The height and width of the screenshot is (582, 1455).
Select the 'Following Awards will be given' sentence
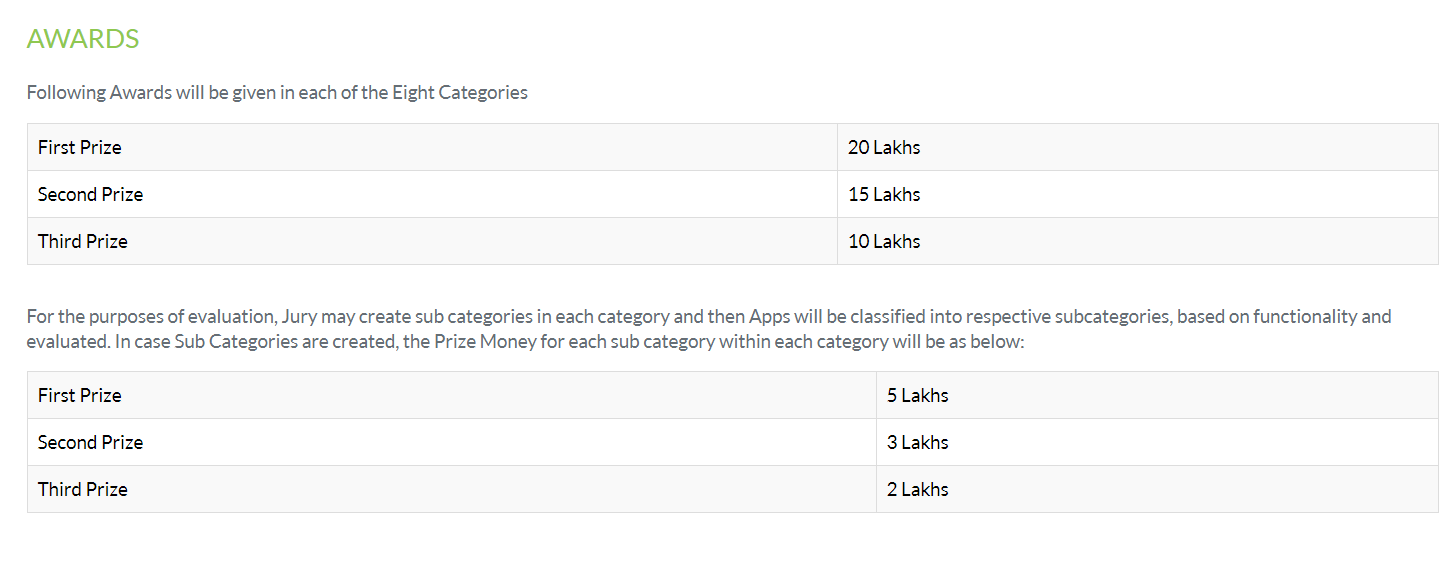tap(277, 92)
